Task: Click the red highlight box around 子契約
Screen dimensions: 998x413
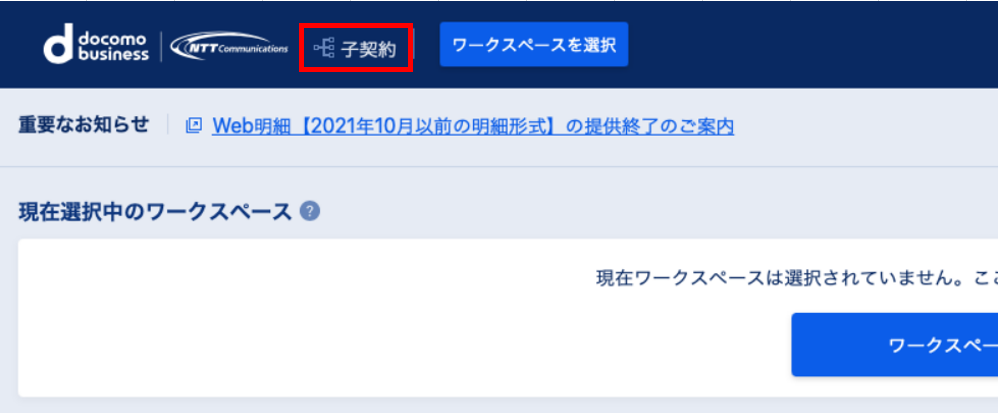Action: click(x=356, y=48)
